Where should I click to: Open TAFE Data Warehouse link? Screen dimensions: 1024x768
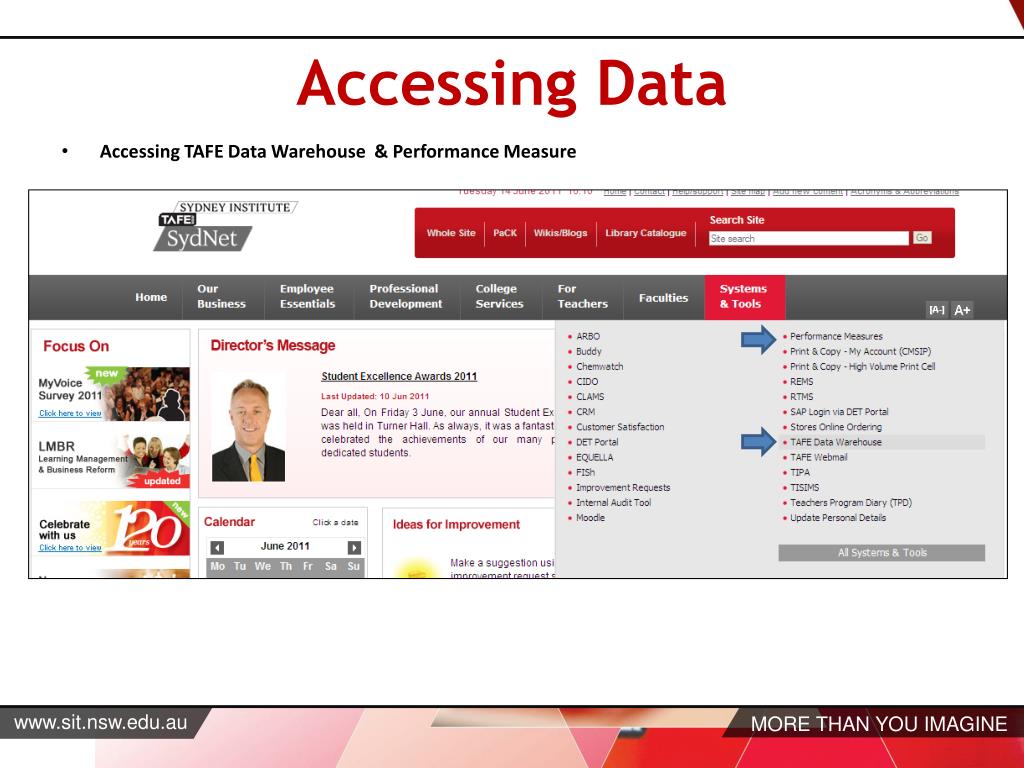[x=835, y=442]
